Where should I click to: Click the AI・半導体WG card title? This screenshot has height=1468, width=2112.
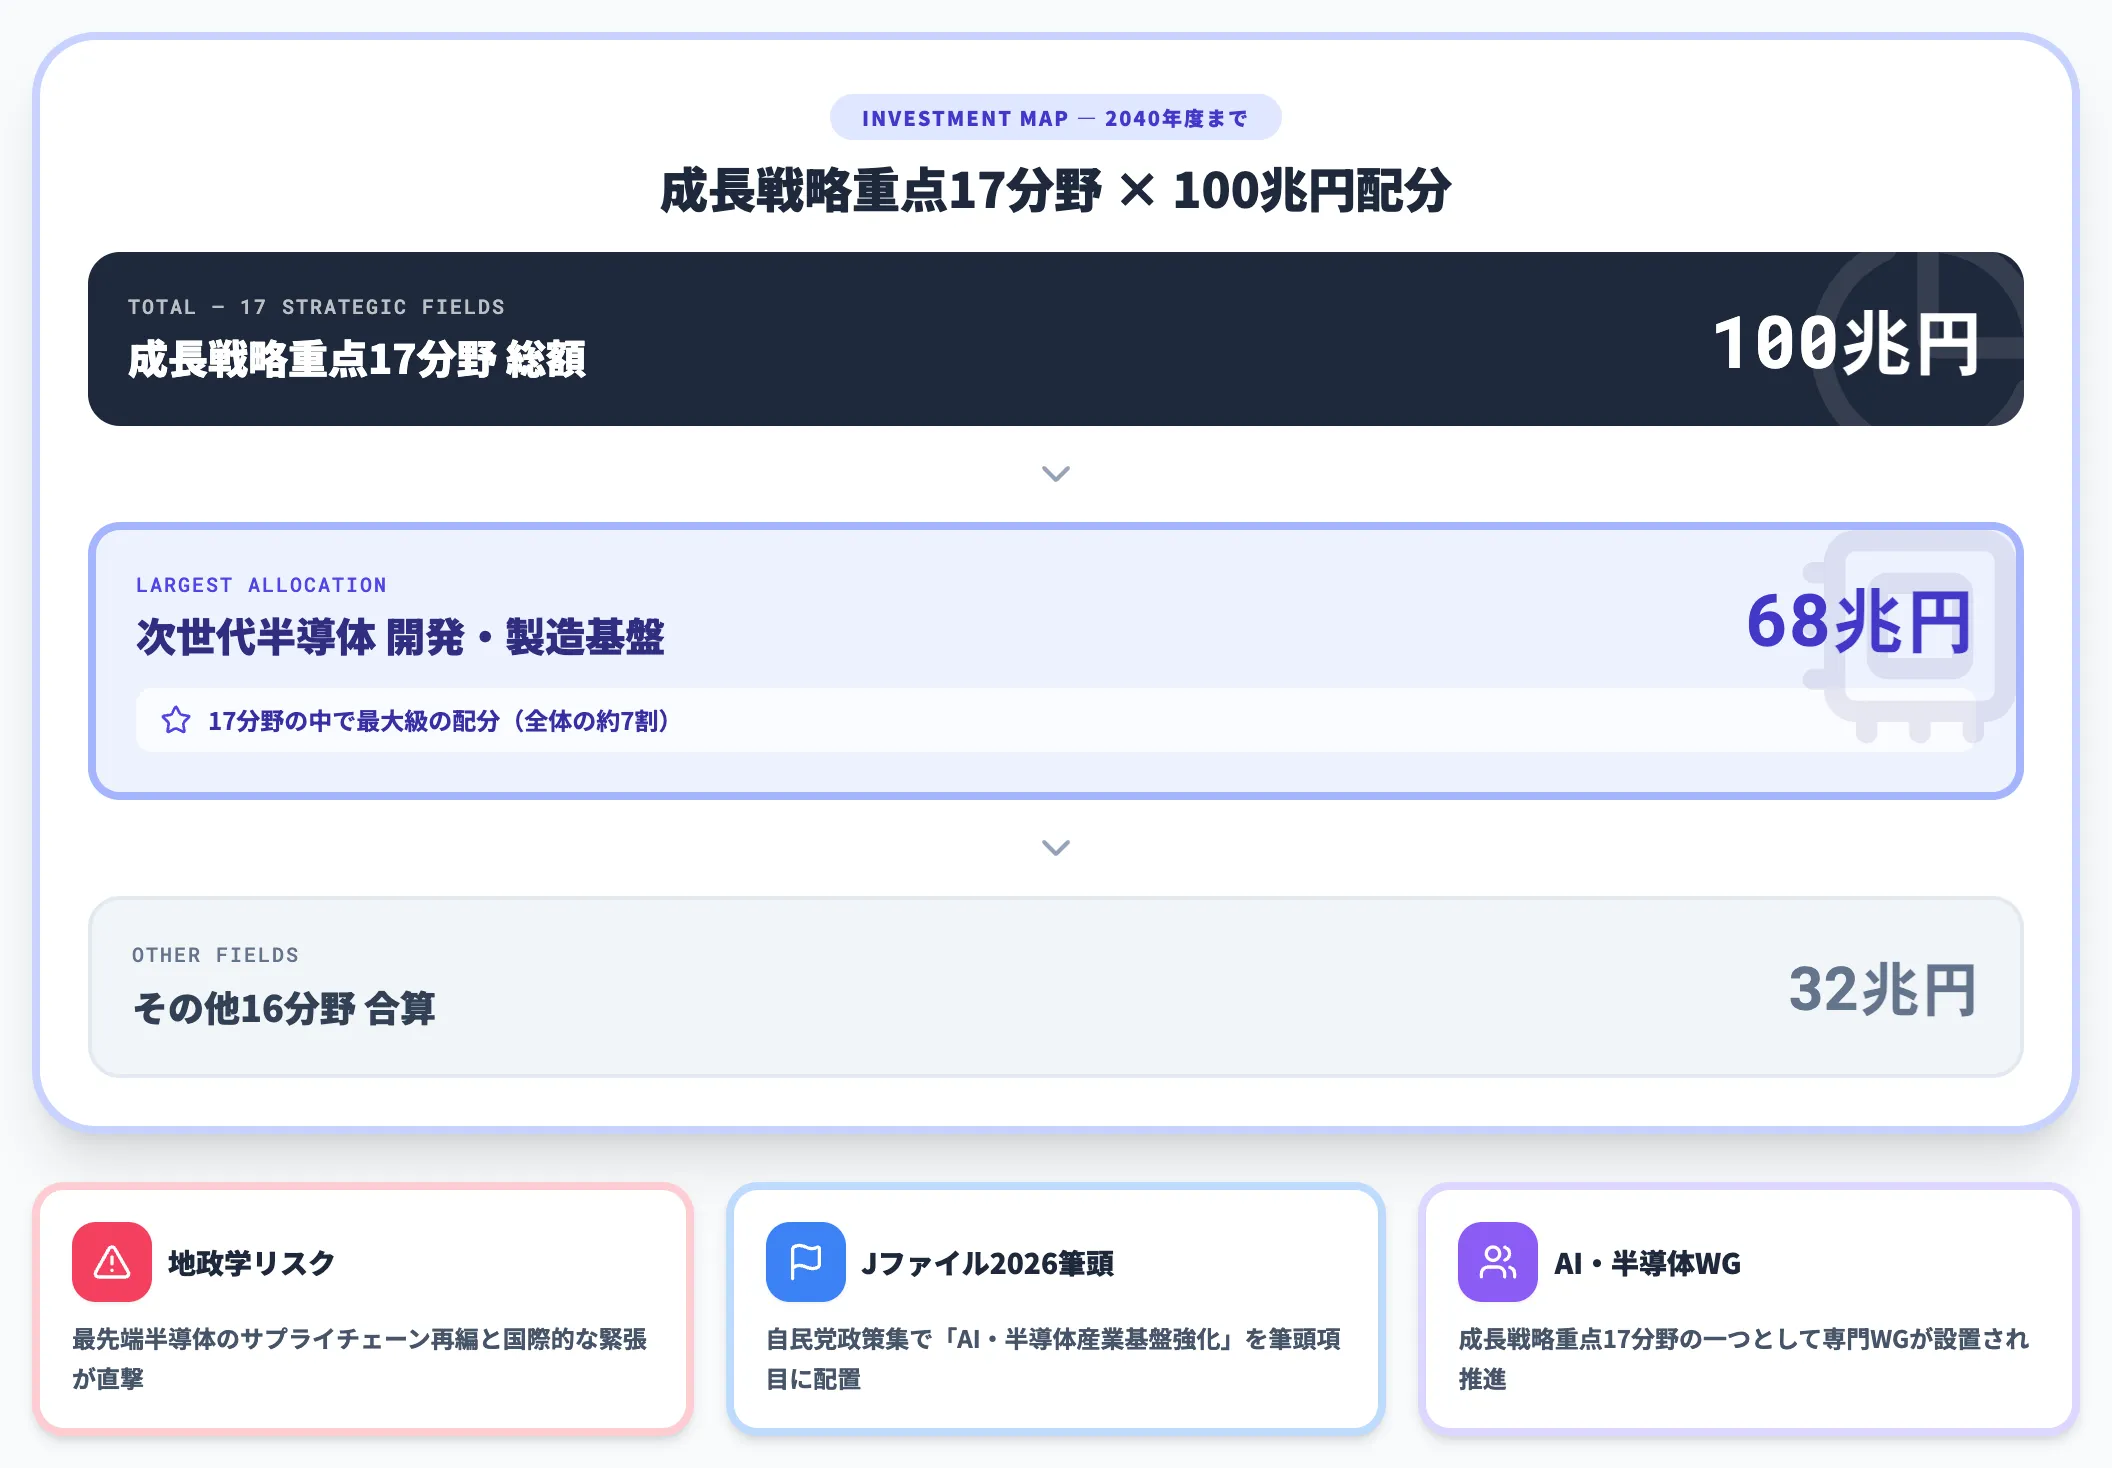tap(1647, 1263)
